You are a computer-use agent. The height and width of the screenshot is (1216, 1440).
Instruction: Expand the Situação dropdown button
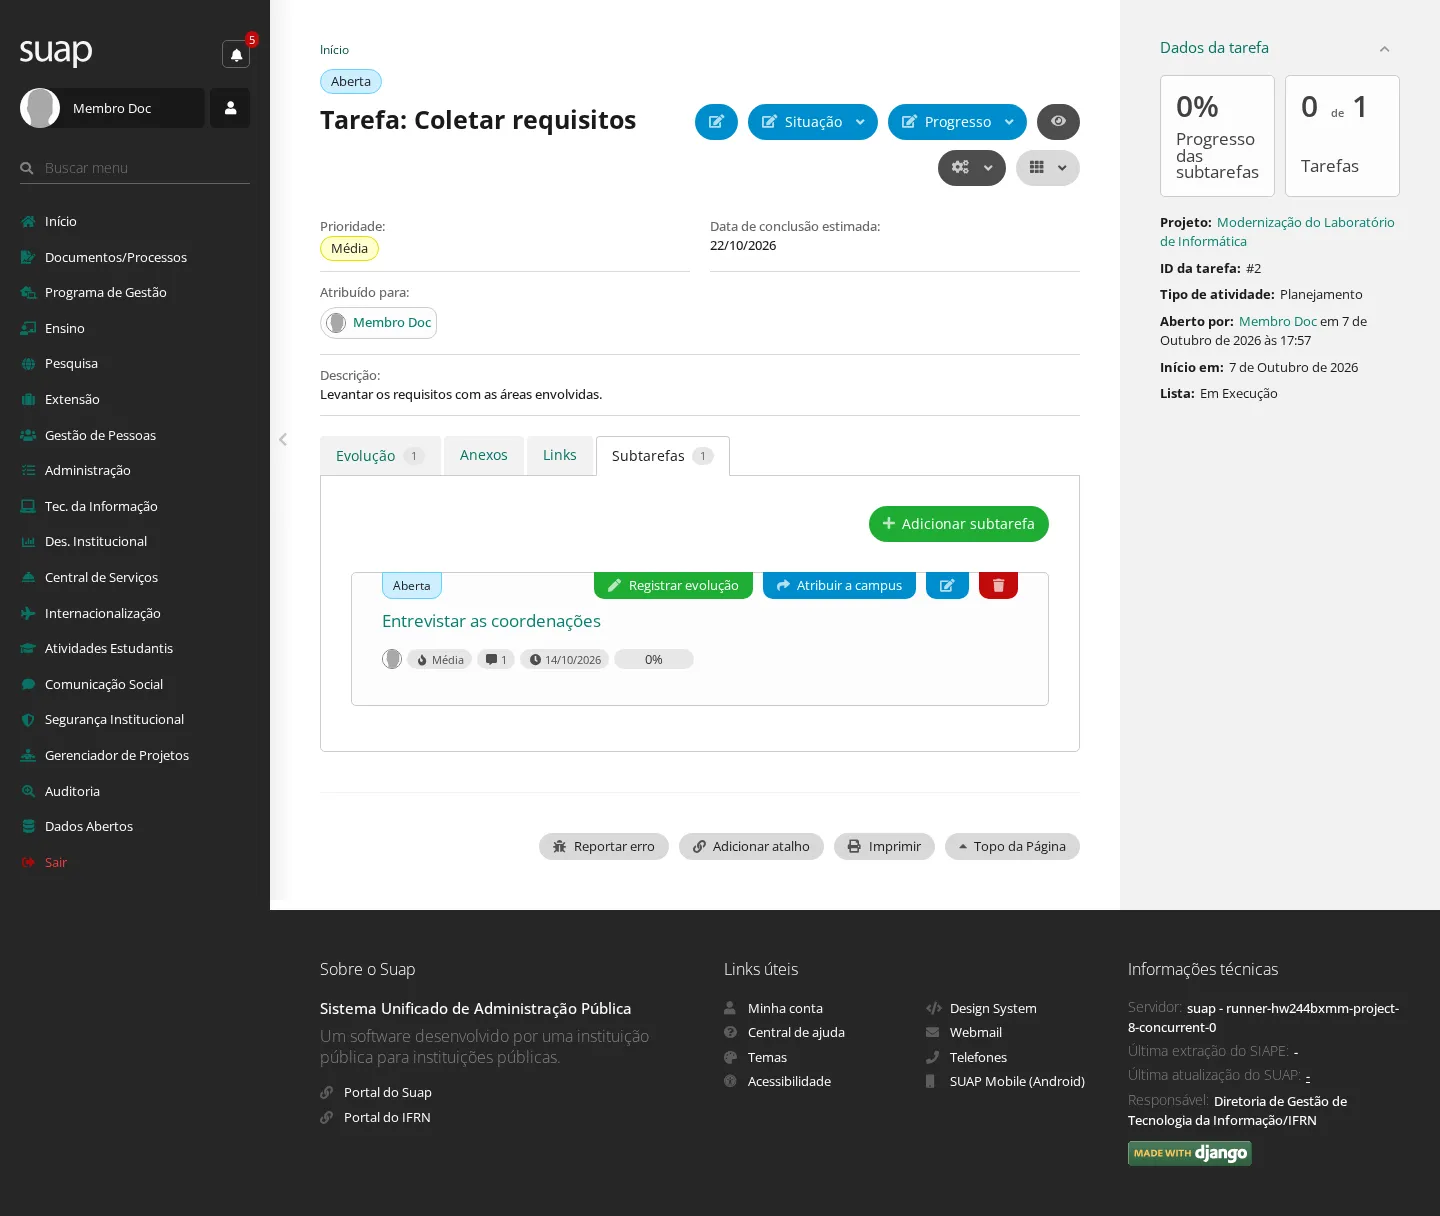click(x=813, y=122)
